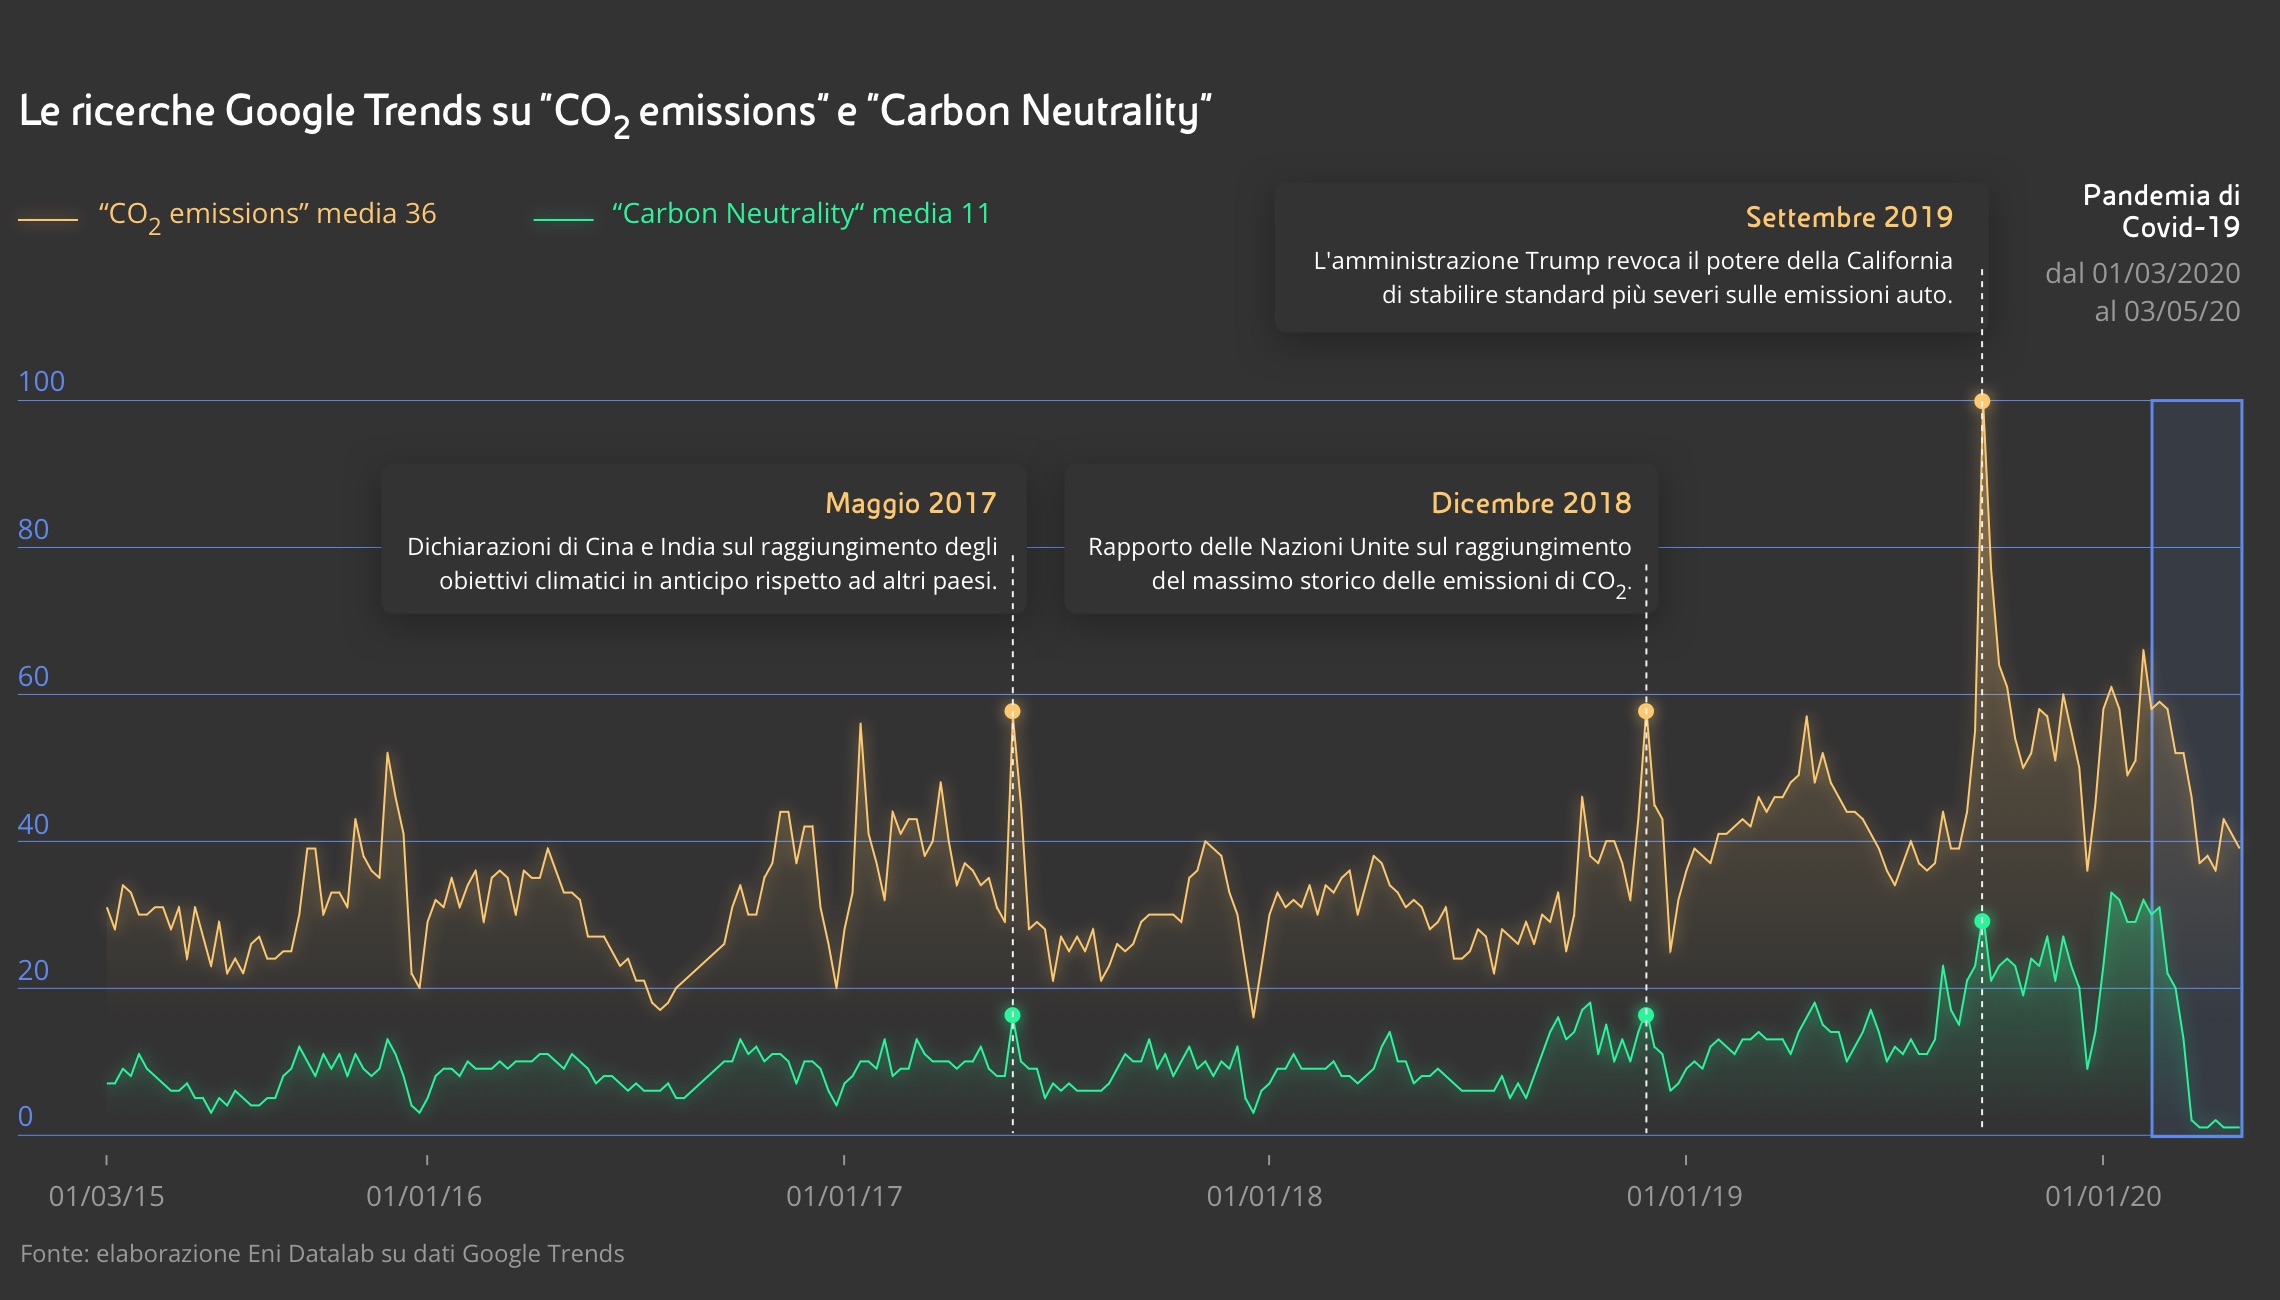Click the Dicembre 2018 annotation heading
2280x1300 pixels.
[x=1530, y=503]
